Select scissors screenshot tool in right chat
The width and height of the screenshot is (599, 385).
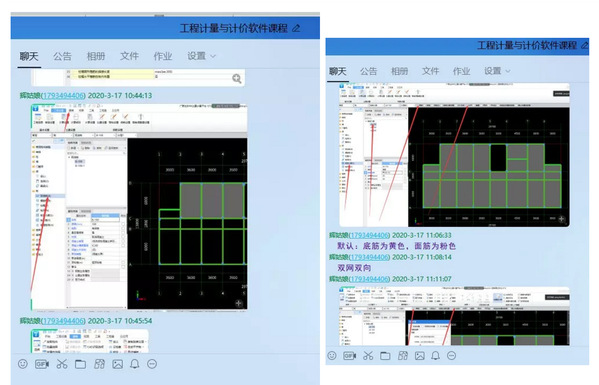point(368,356)
